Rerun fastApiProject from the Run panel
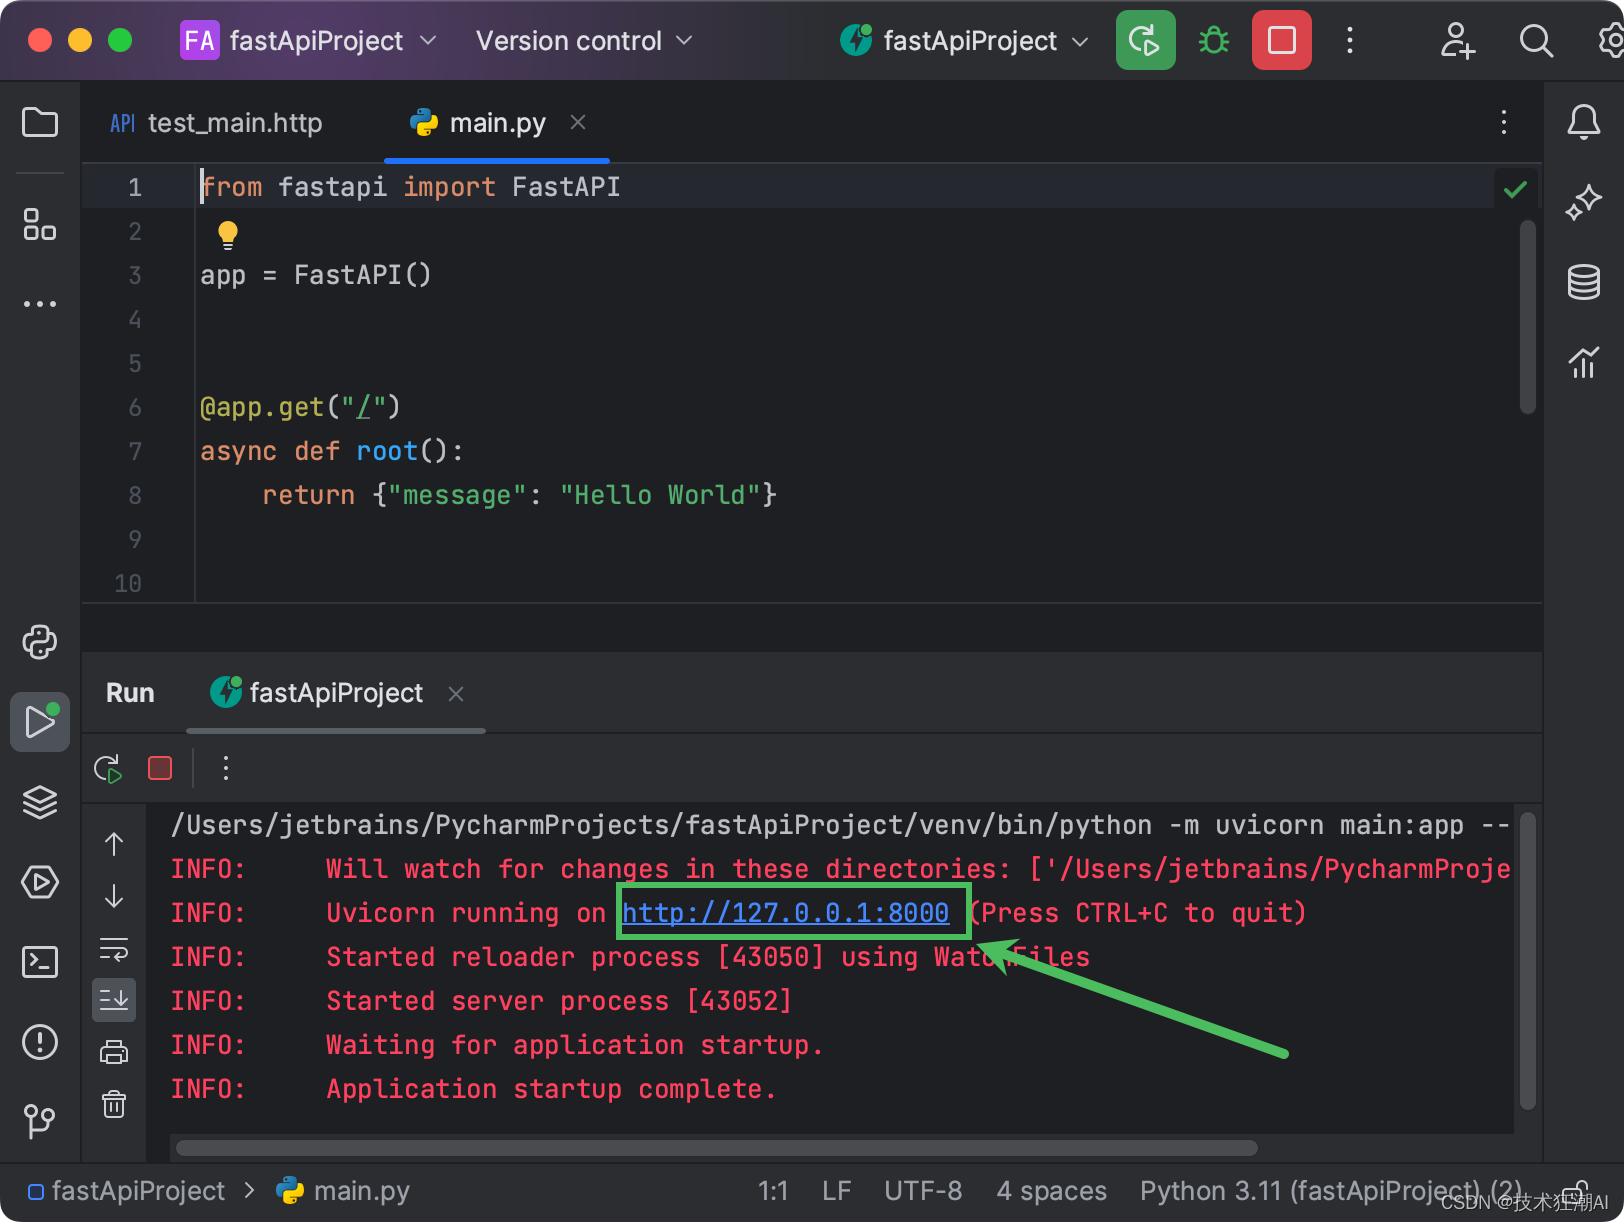1624x1222 pixels. (x=107, y=768)
